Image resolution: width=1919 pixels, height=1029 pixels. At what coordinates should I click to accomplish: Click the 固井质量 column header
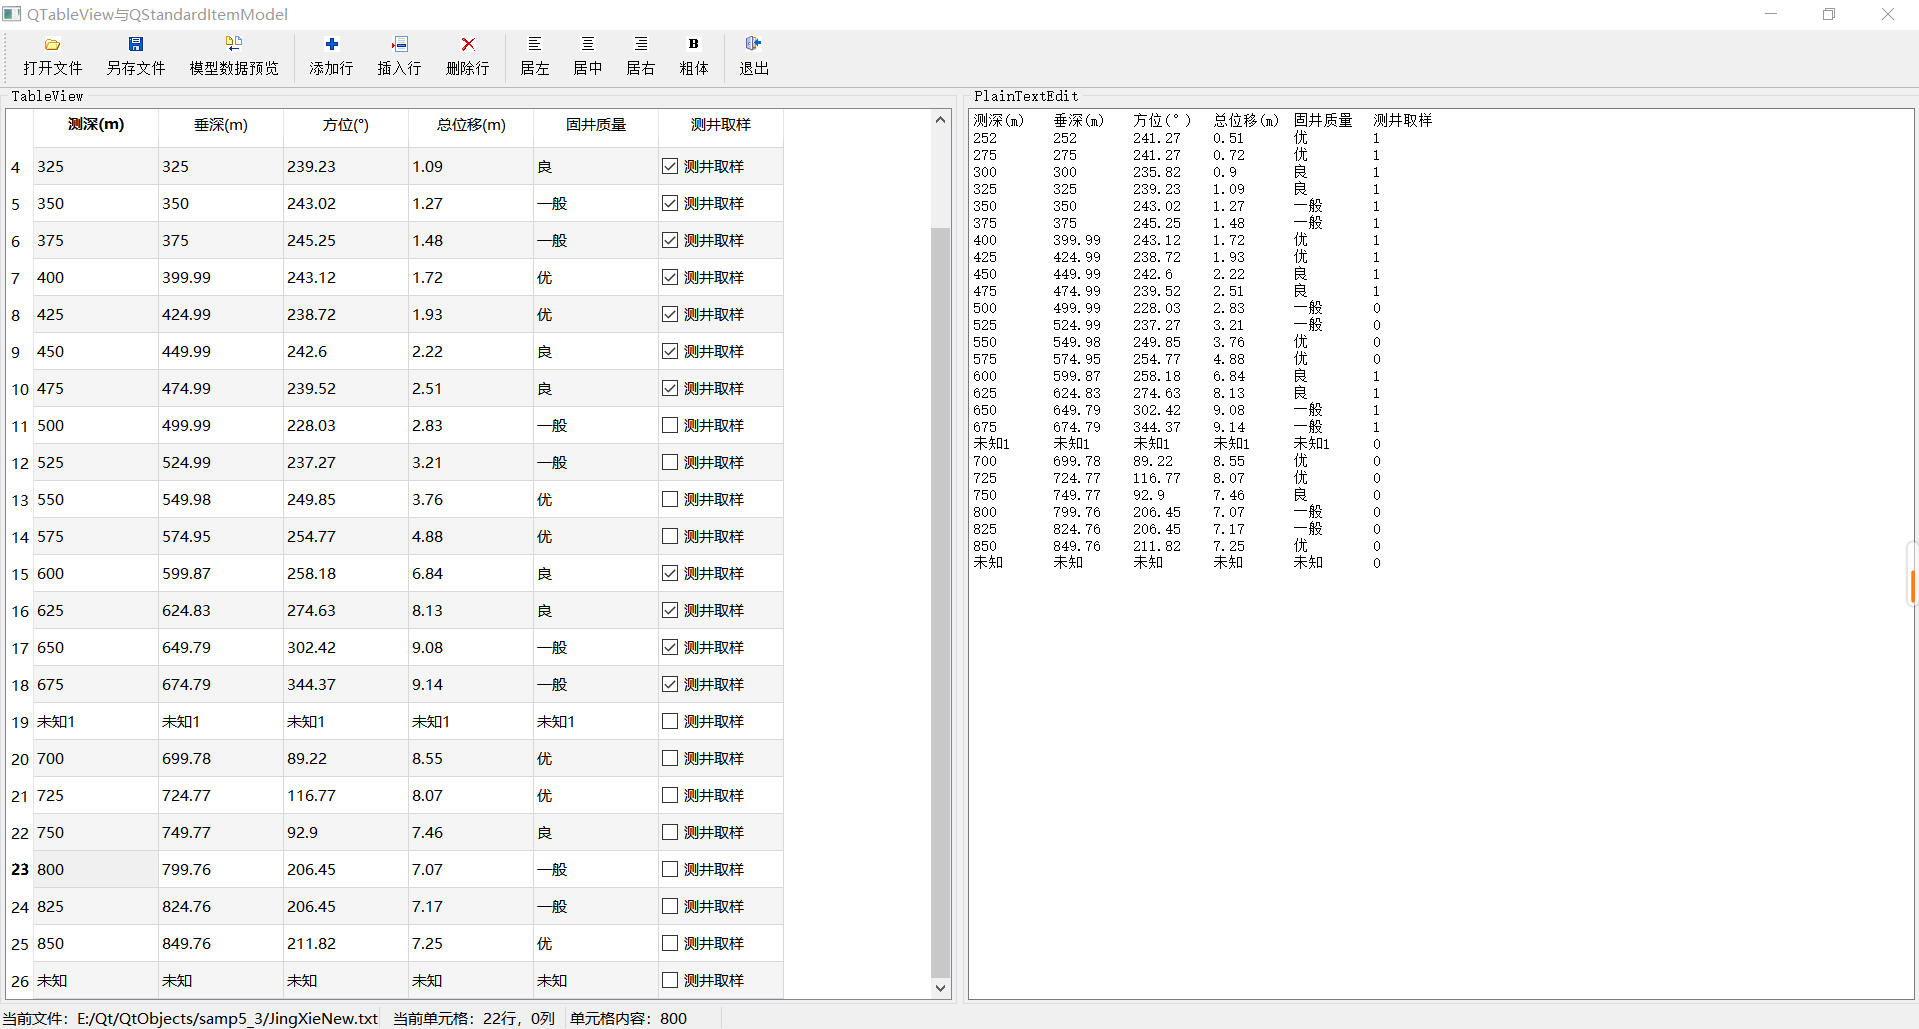596,125
